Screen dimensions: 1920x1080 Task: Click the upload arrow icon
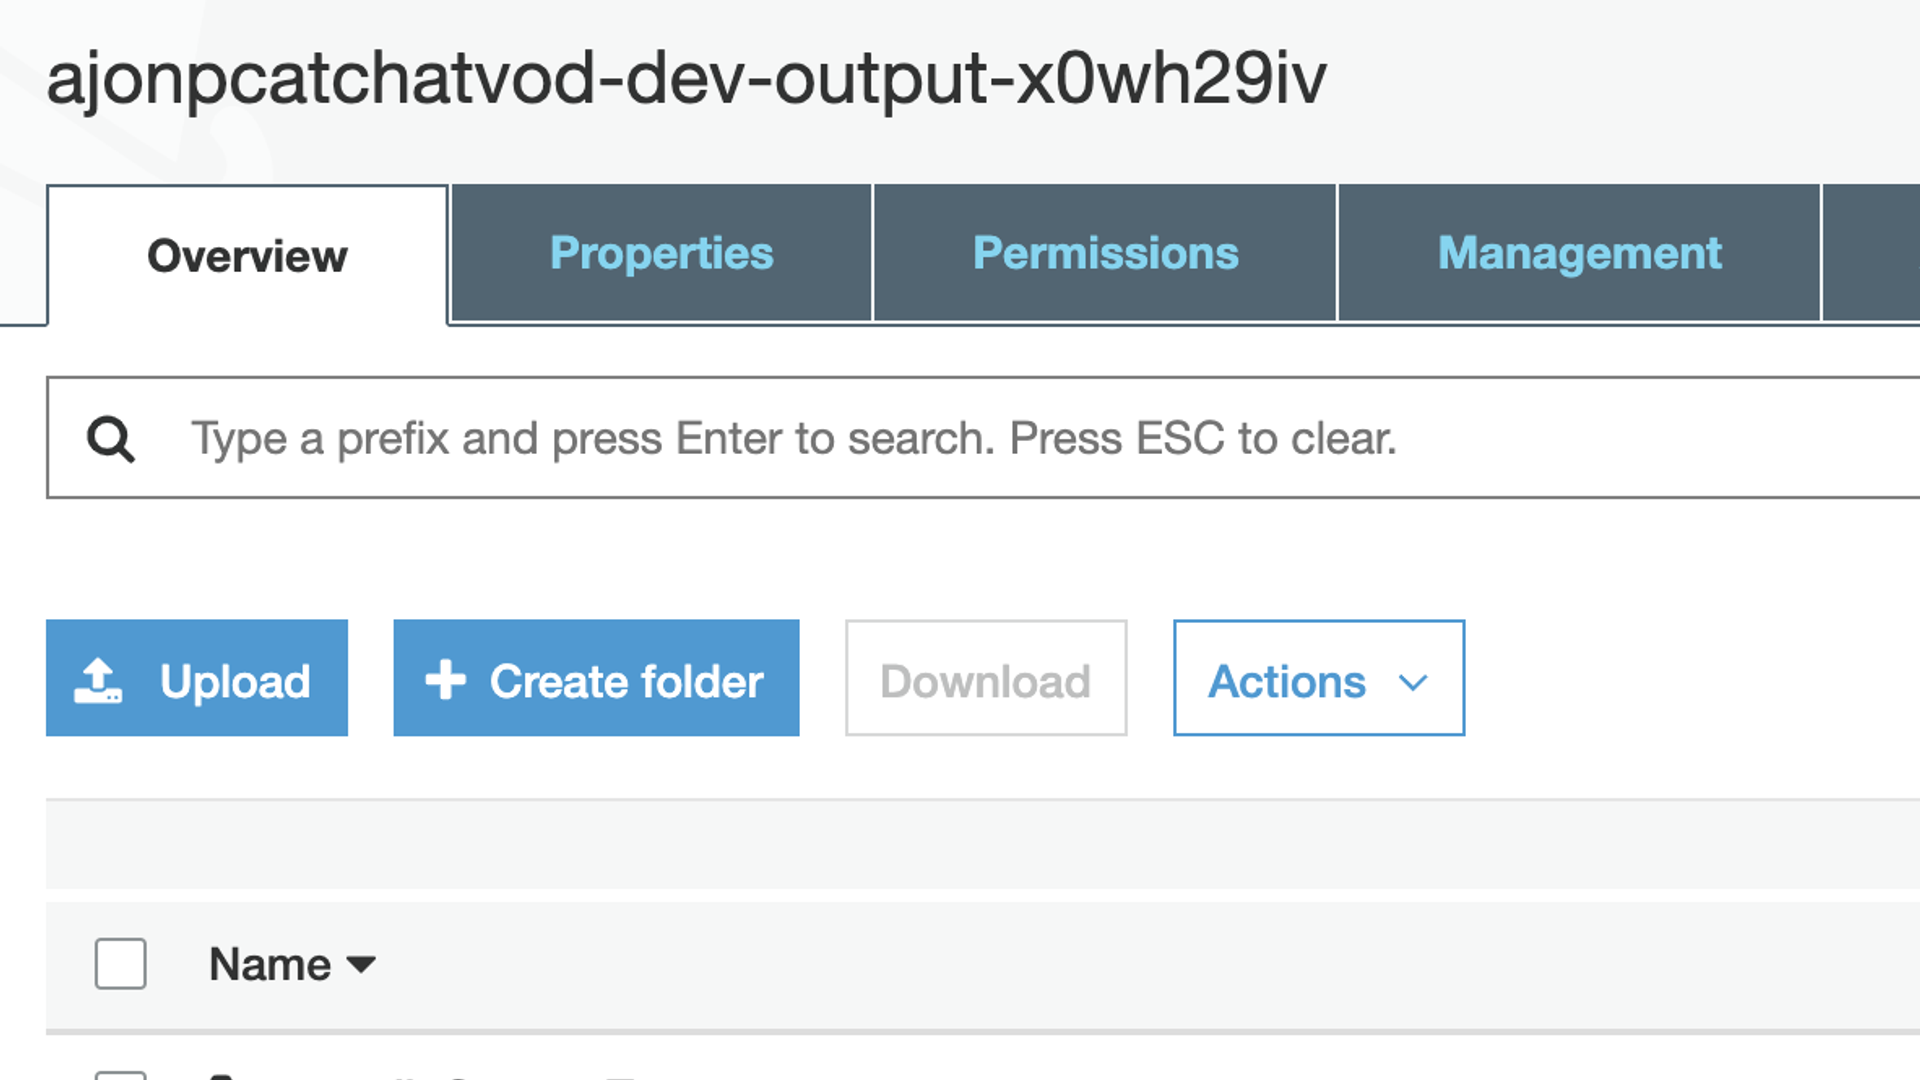[x=98, y=681]
